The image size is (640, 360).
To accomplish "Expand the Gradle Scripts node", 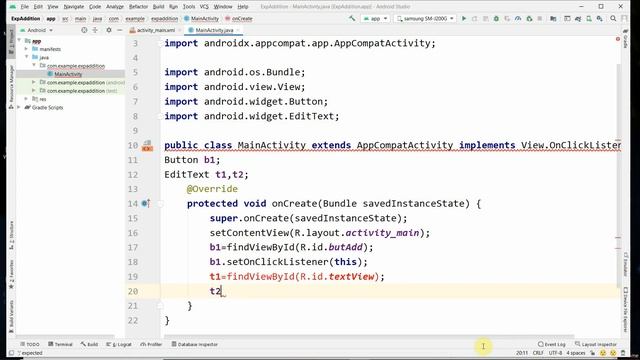I will (19, 107).
